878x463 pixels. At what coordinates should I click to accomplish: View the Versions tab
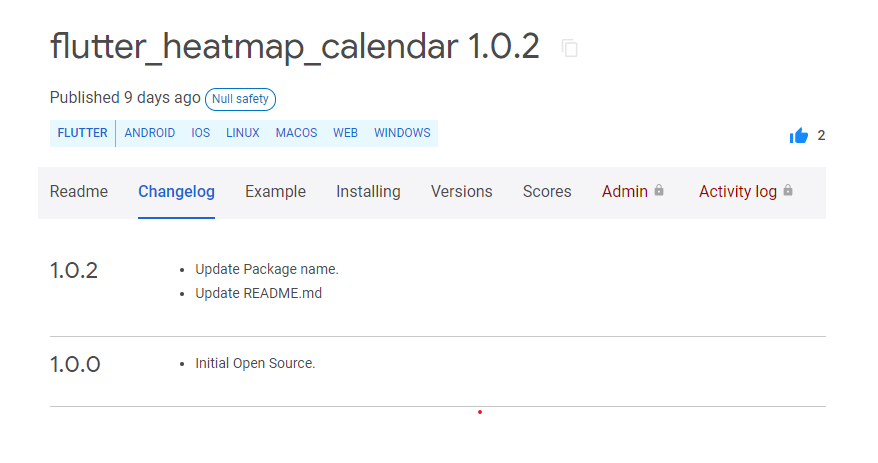(461, 192)
